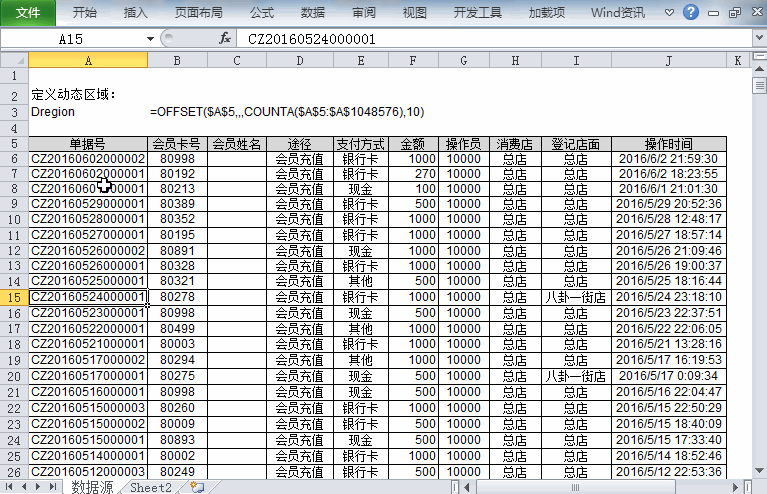Viewport: 767px width, 494px height.
Task: Select column J header
Action: click(669, 61)
